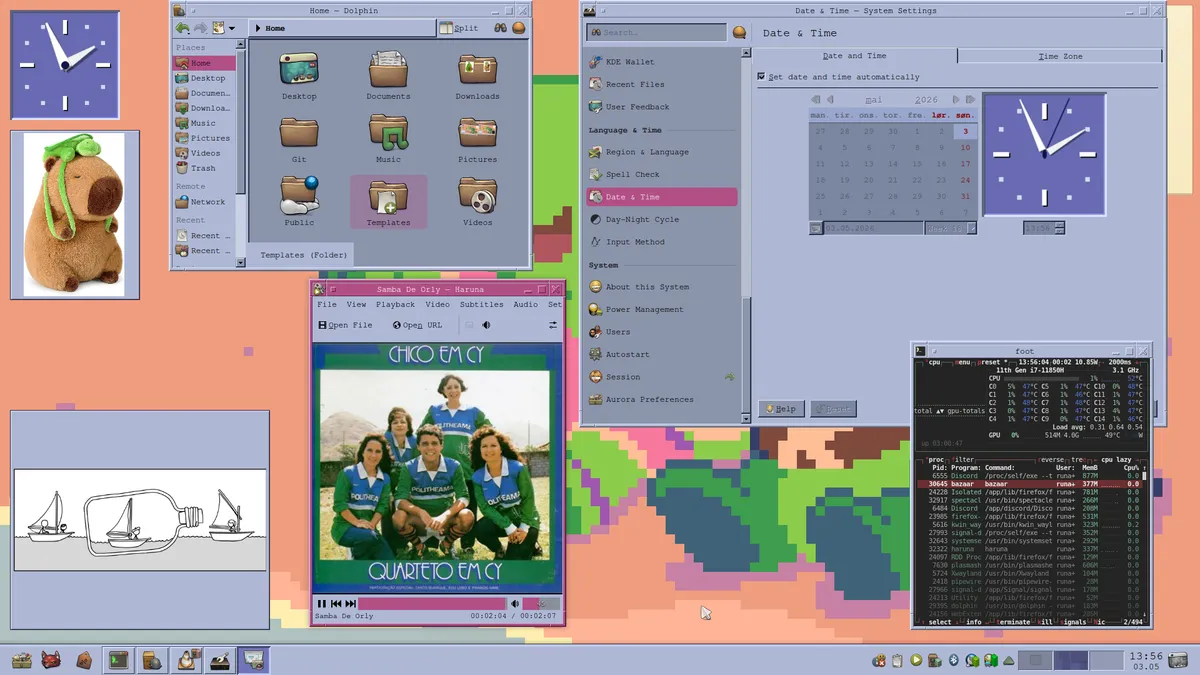The height and width of the screenshot is (675, 1200).
Task: Click the red fox icon in taskbar
Action: (52, 660)
